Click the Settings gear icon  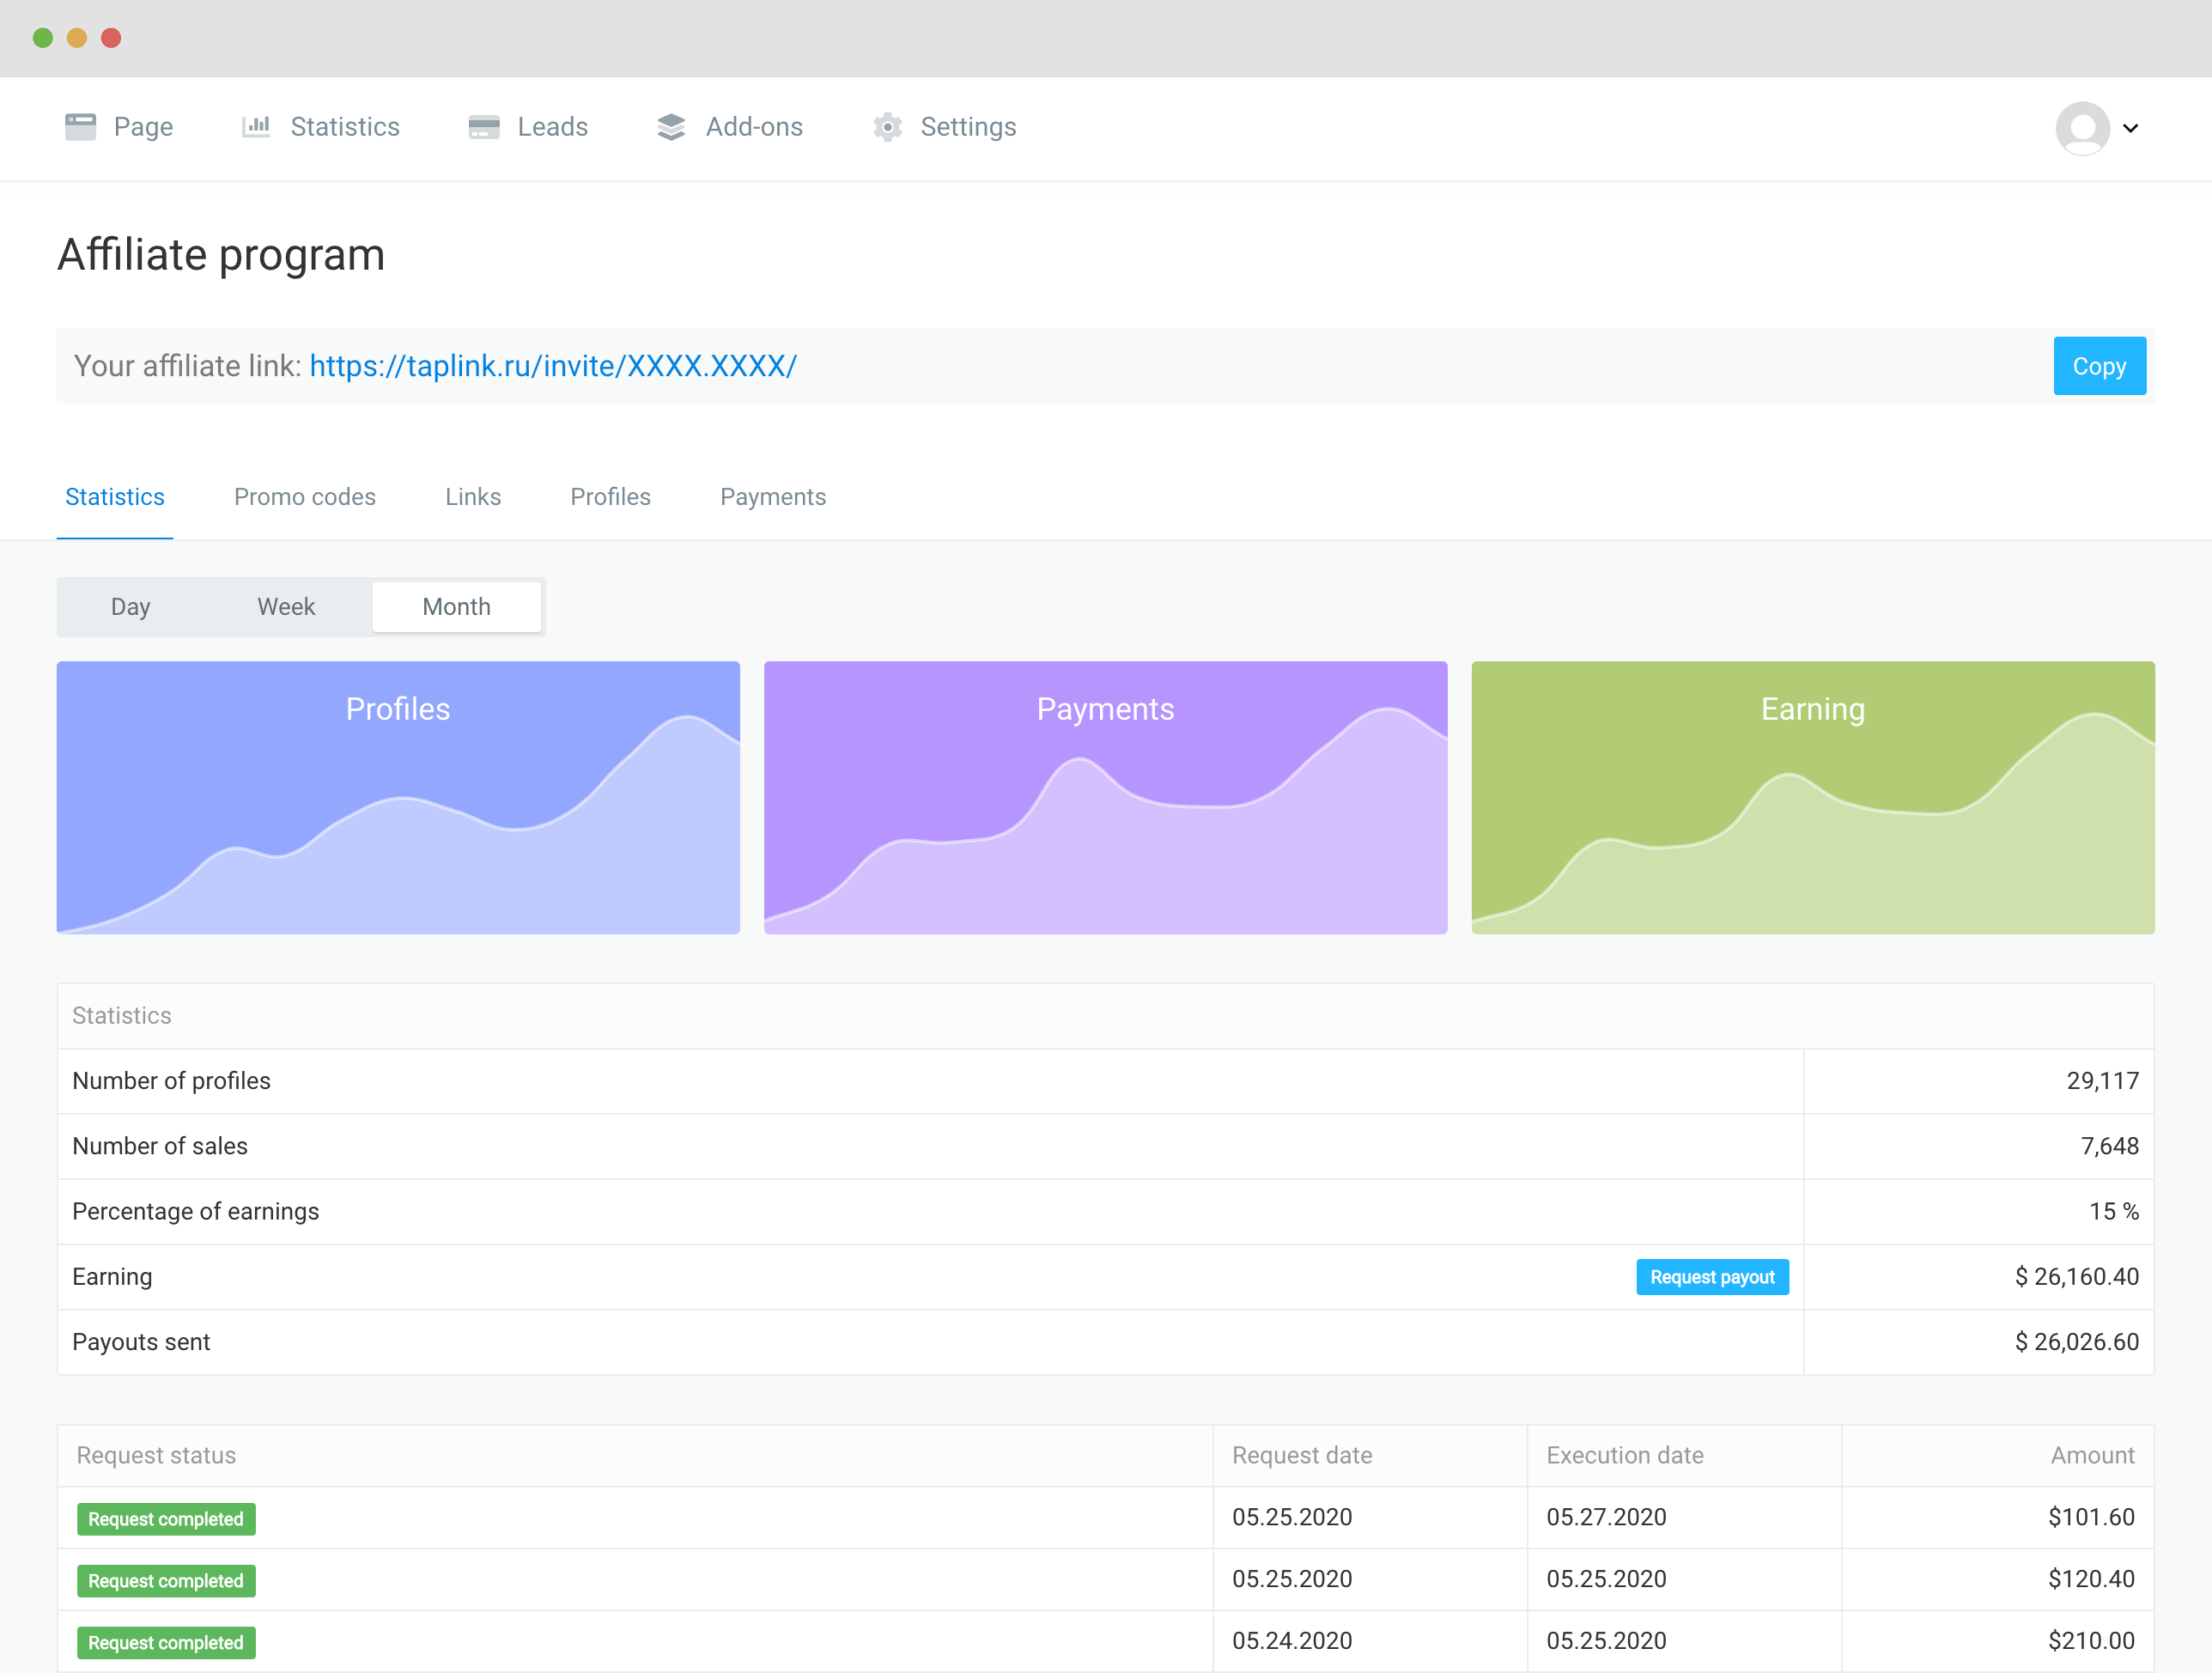(887, 127)
